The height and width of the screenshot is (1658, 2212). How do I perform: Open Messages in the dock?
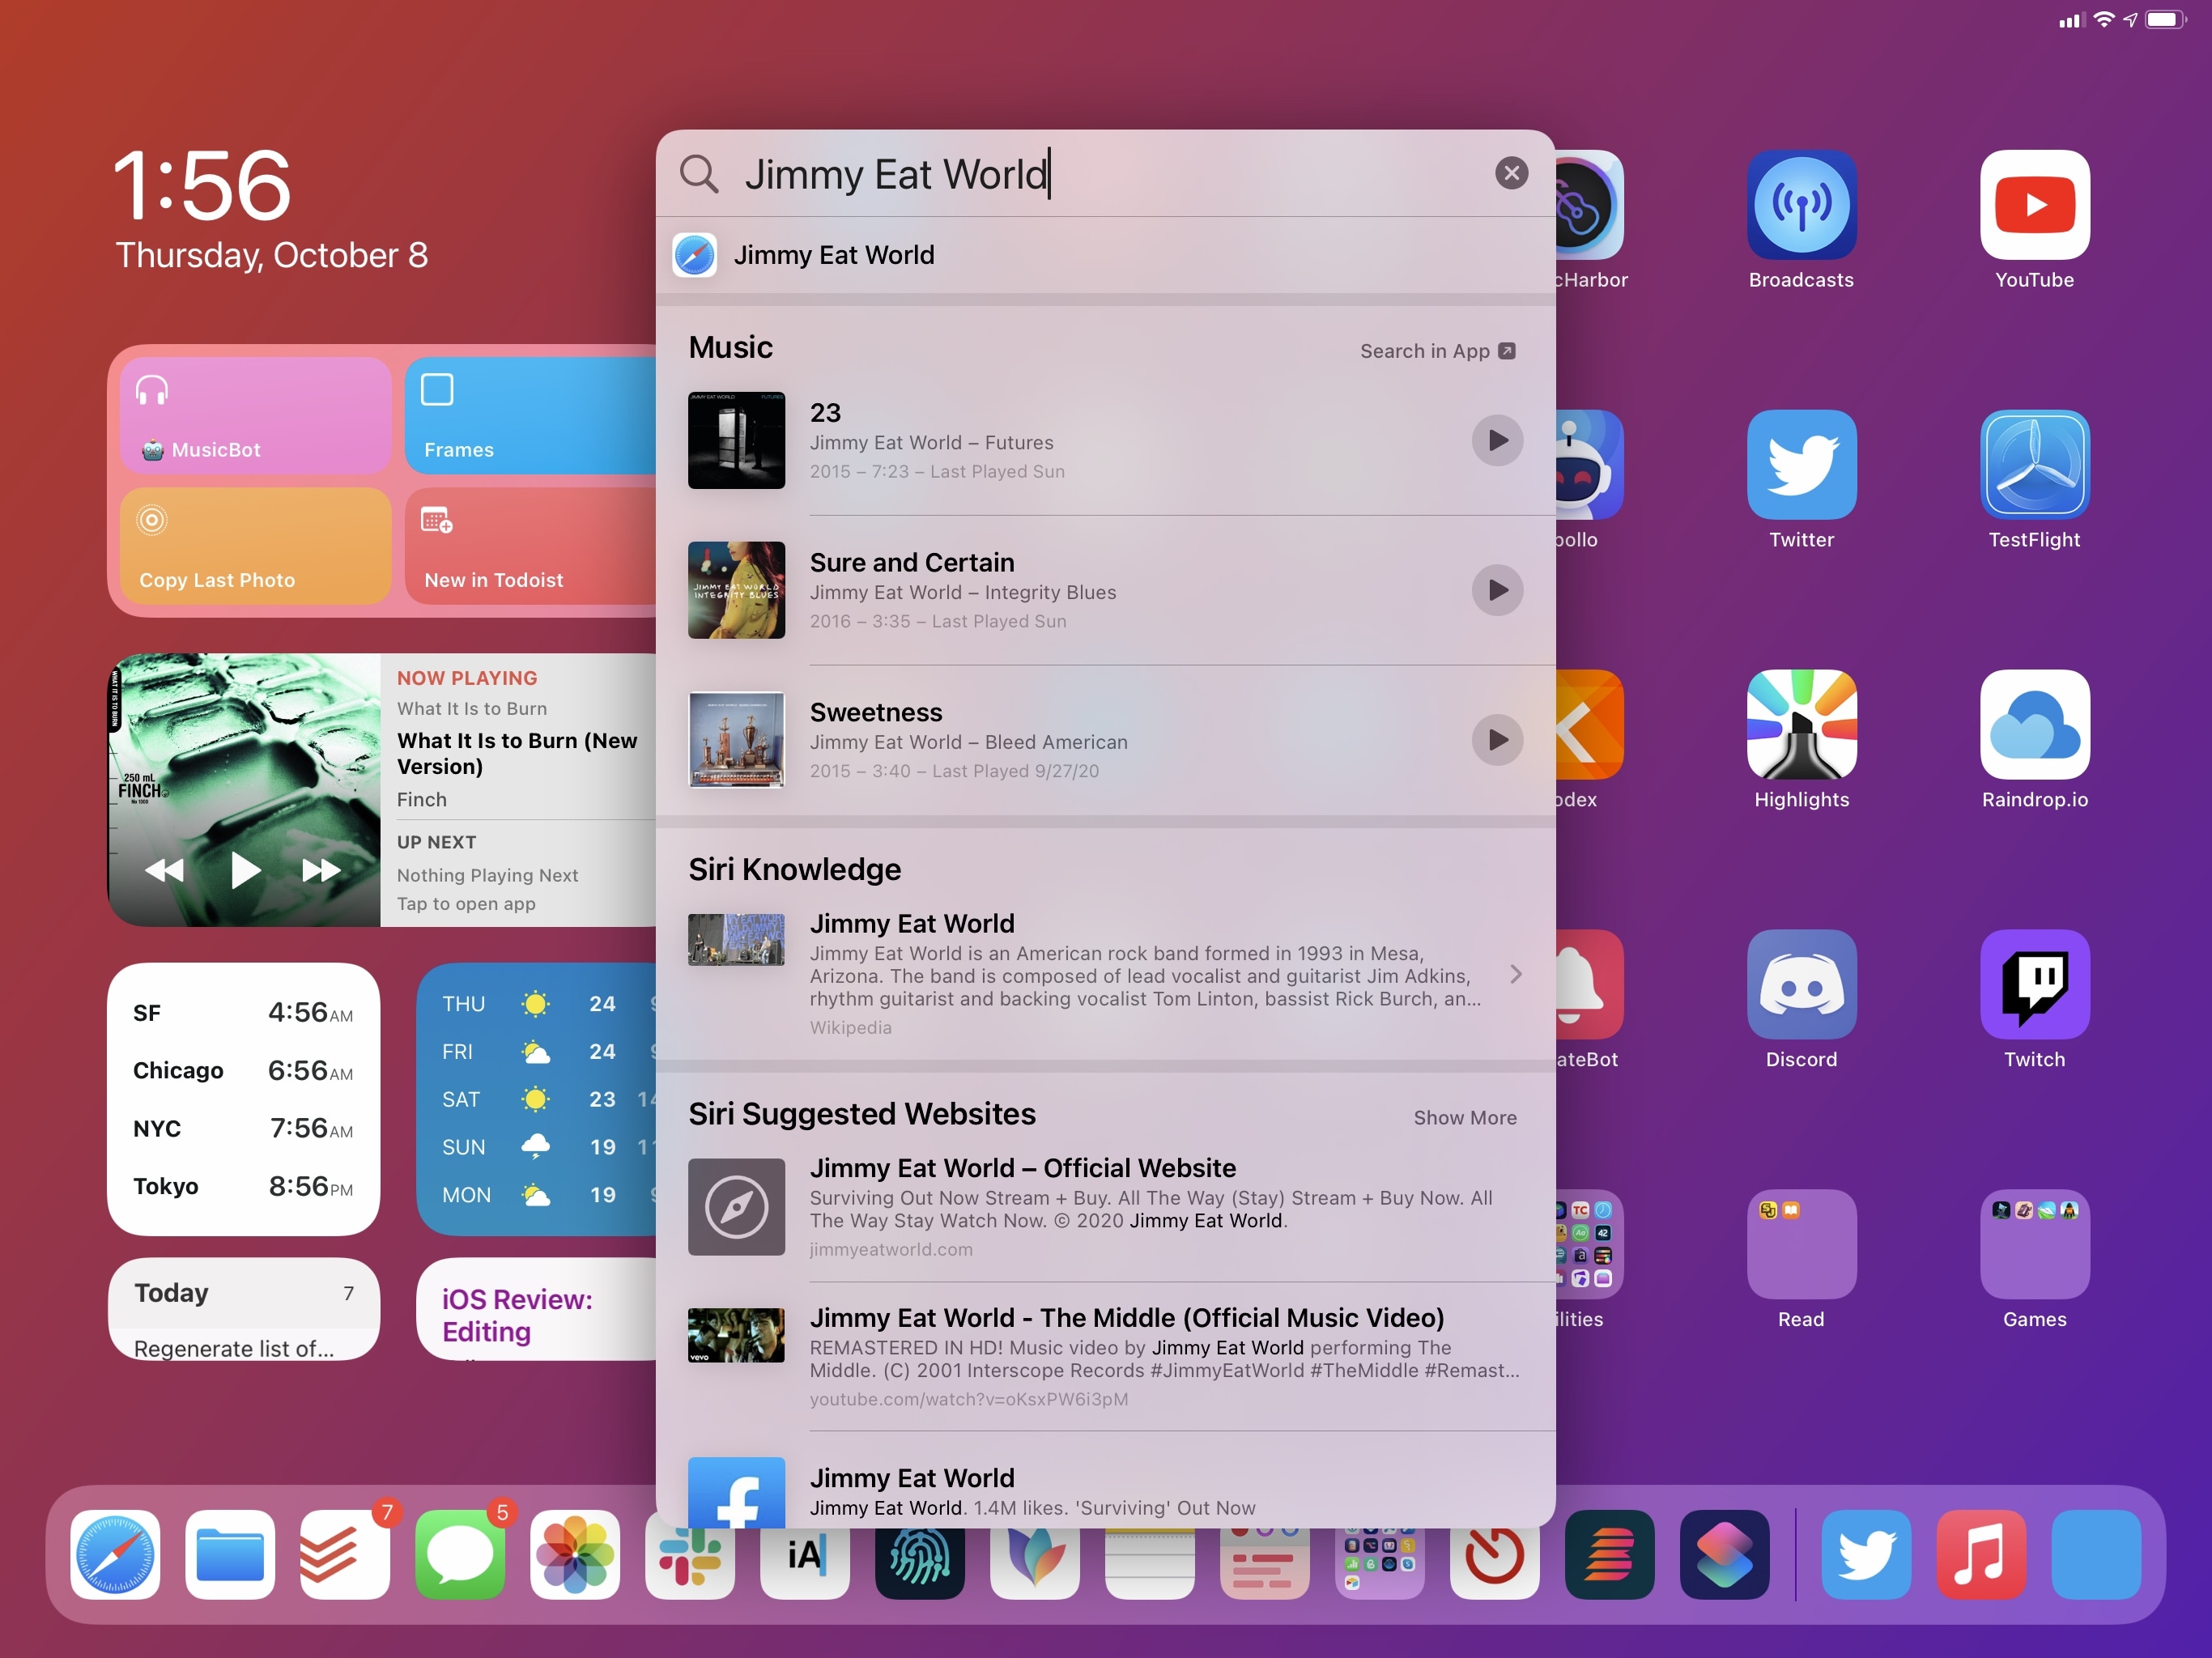click(460, 1555)
